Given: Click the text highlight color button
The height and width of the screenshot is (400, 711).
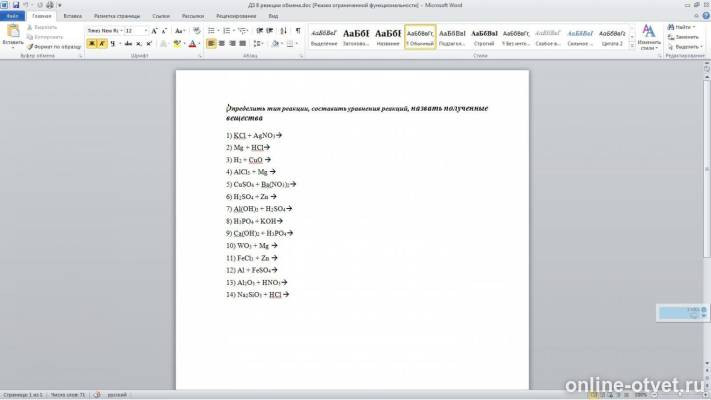Looking at the screenshot, I should coord(176,44).
